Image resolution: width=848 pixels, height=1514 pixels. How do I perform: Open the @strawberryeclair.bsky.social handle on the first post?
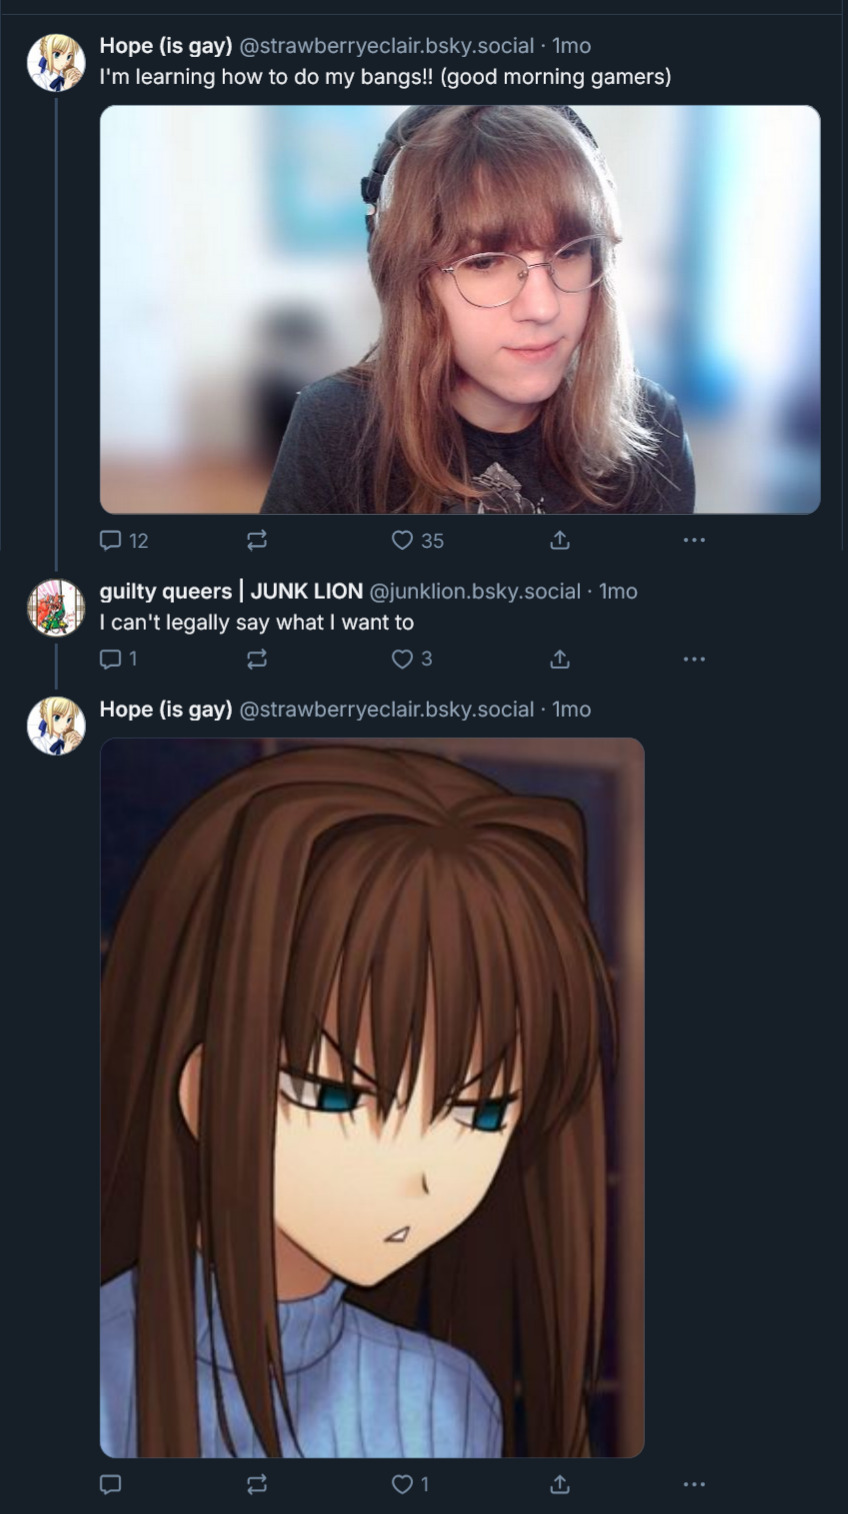pyautogui.click(x=387, y=46)
